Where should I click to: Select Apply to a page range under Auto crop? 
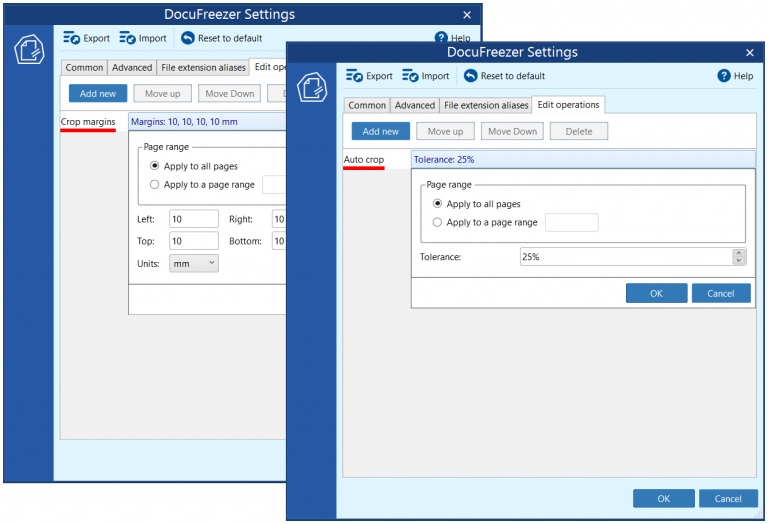437,222
